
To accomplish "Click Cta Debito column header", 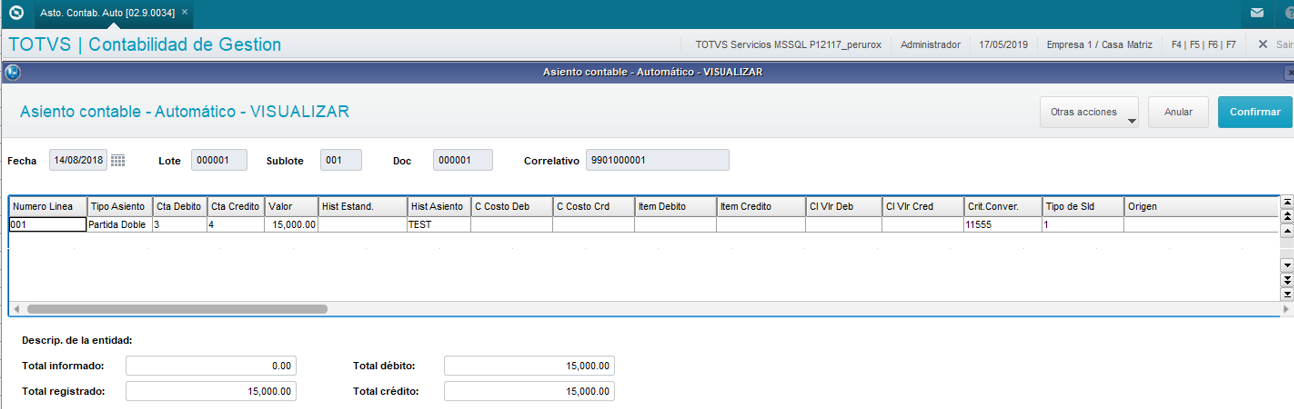I will 179,206.
